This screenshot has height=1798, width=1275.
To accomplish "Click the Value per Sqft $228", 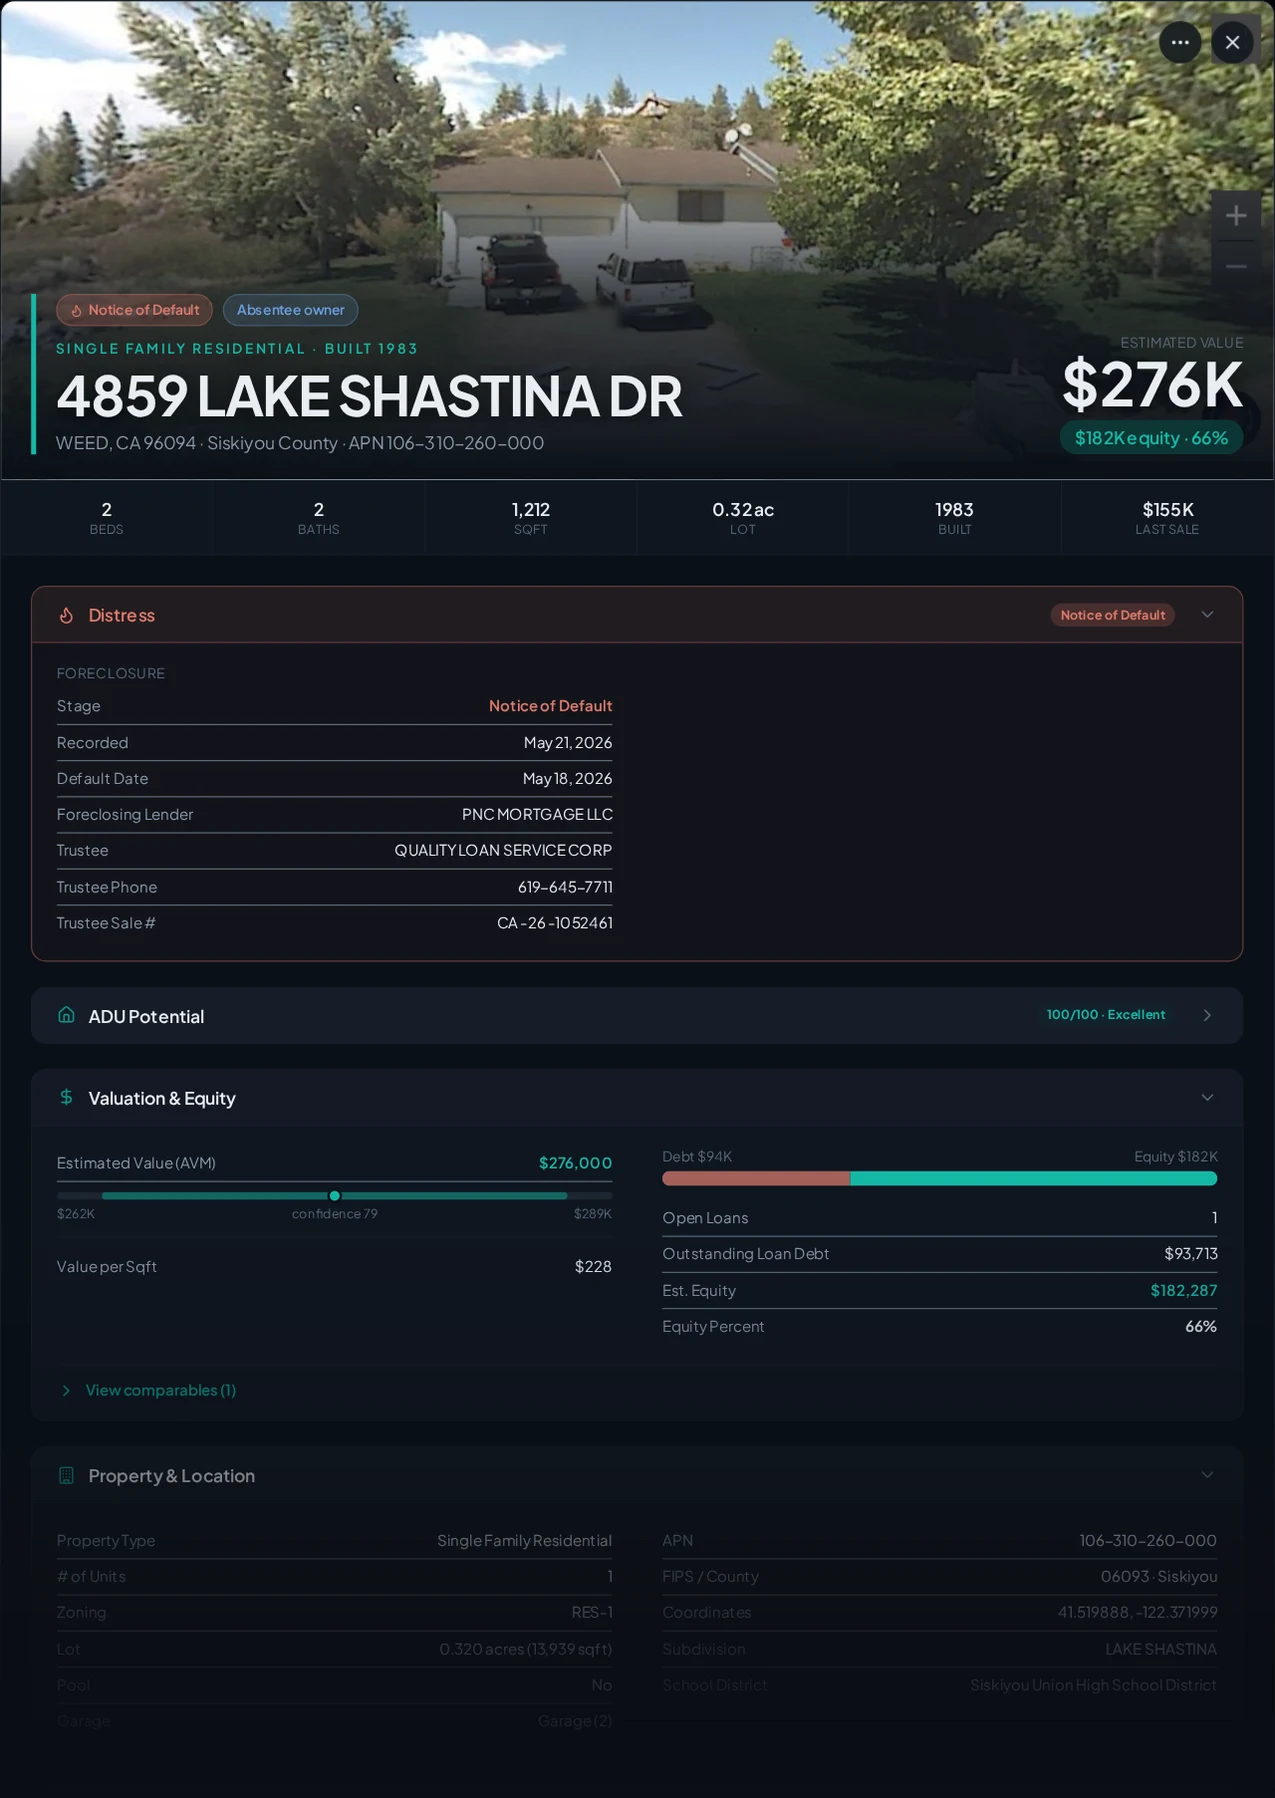I will coord(593,1266).
